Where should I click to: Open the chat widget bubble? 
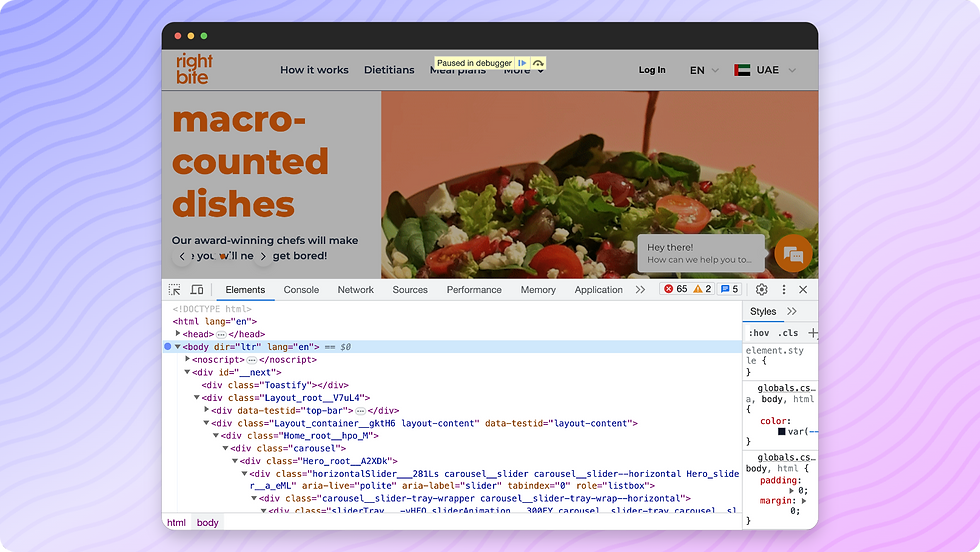(793, 254)
